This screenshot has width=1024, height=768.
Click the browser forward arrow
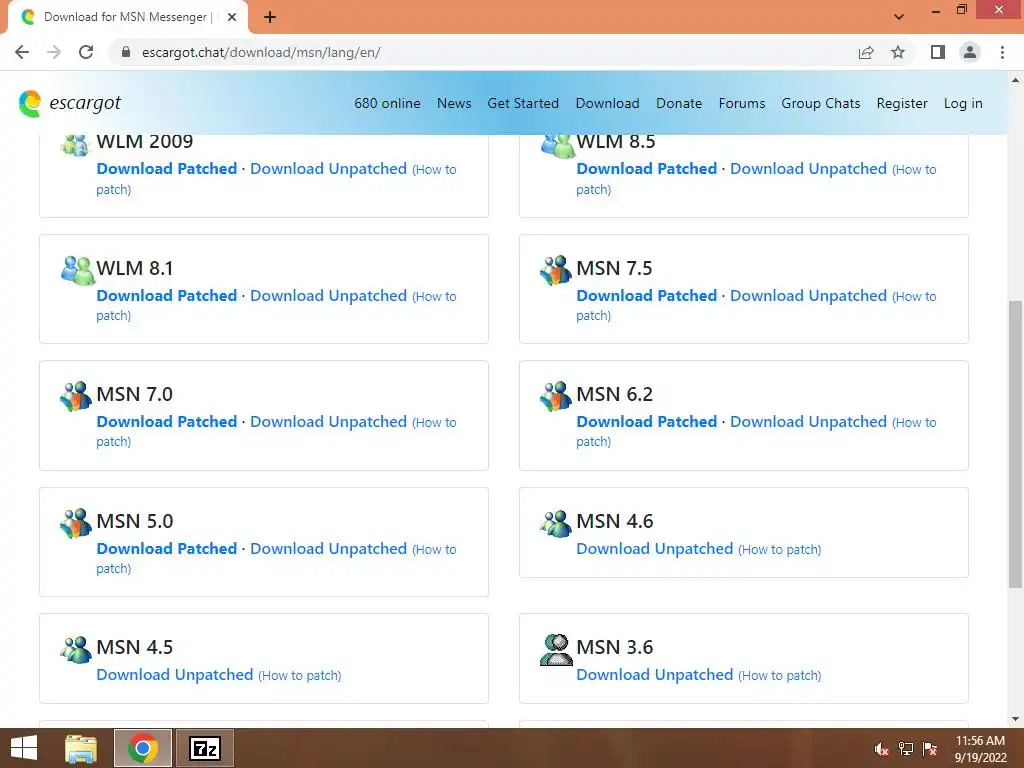[x=54, y=52]
